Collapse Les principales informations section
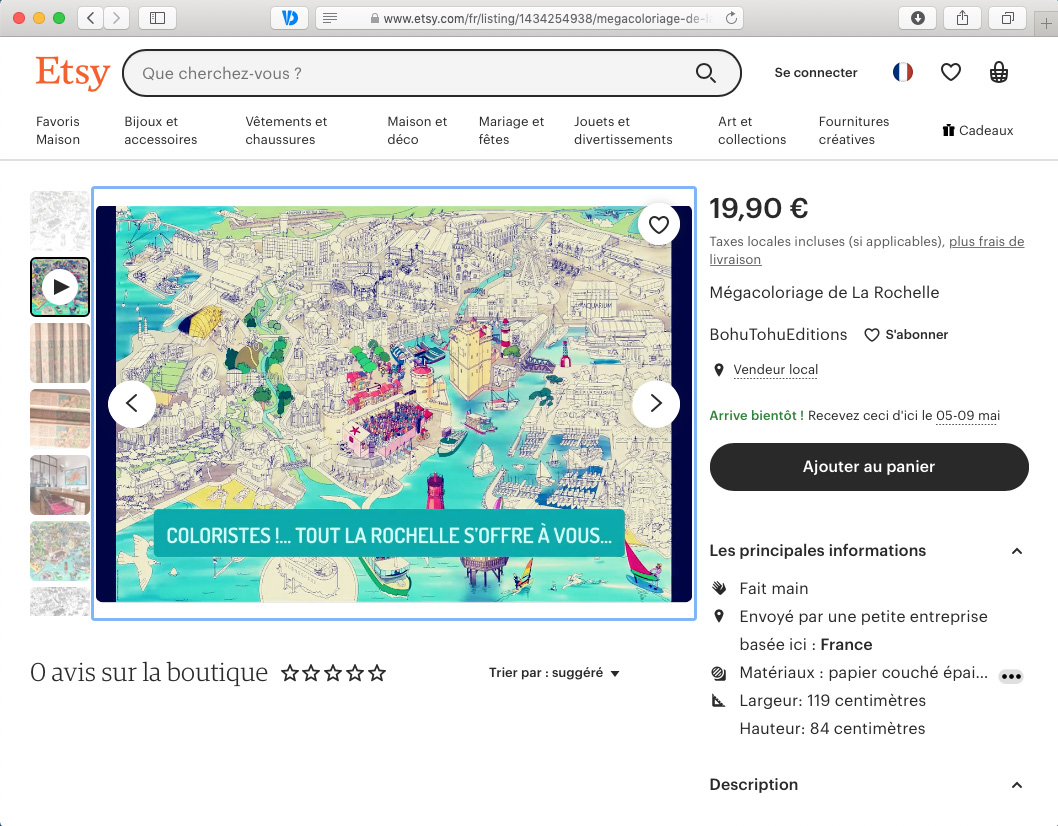This screenshot has width=1058, height=826. click(x=1017, y=551)
